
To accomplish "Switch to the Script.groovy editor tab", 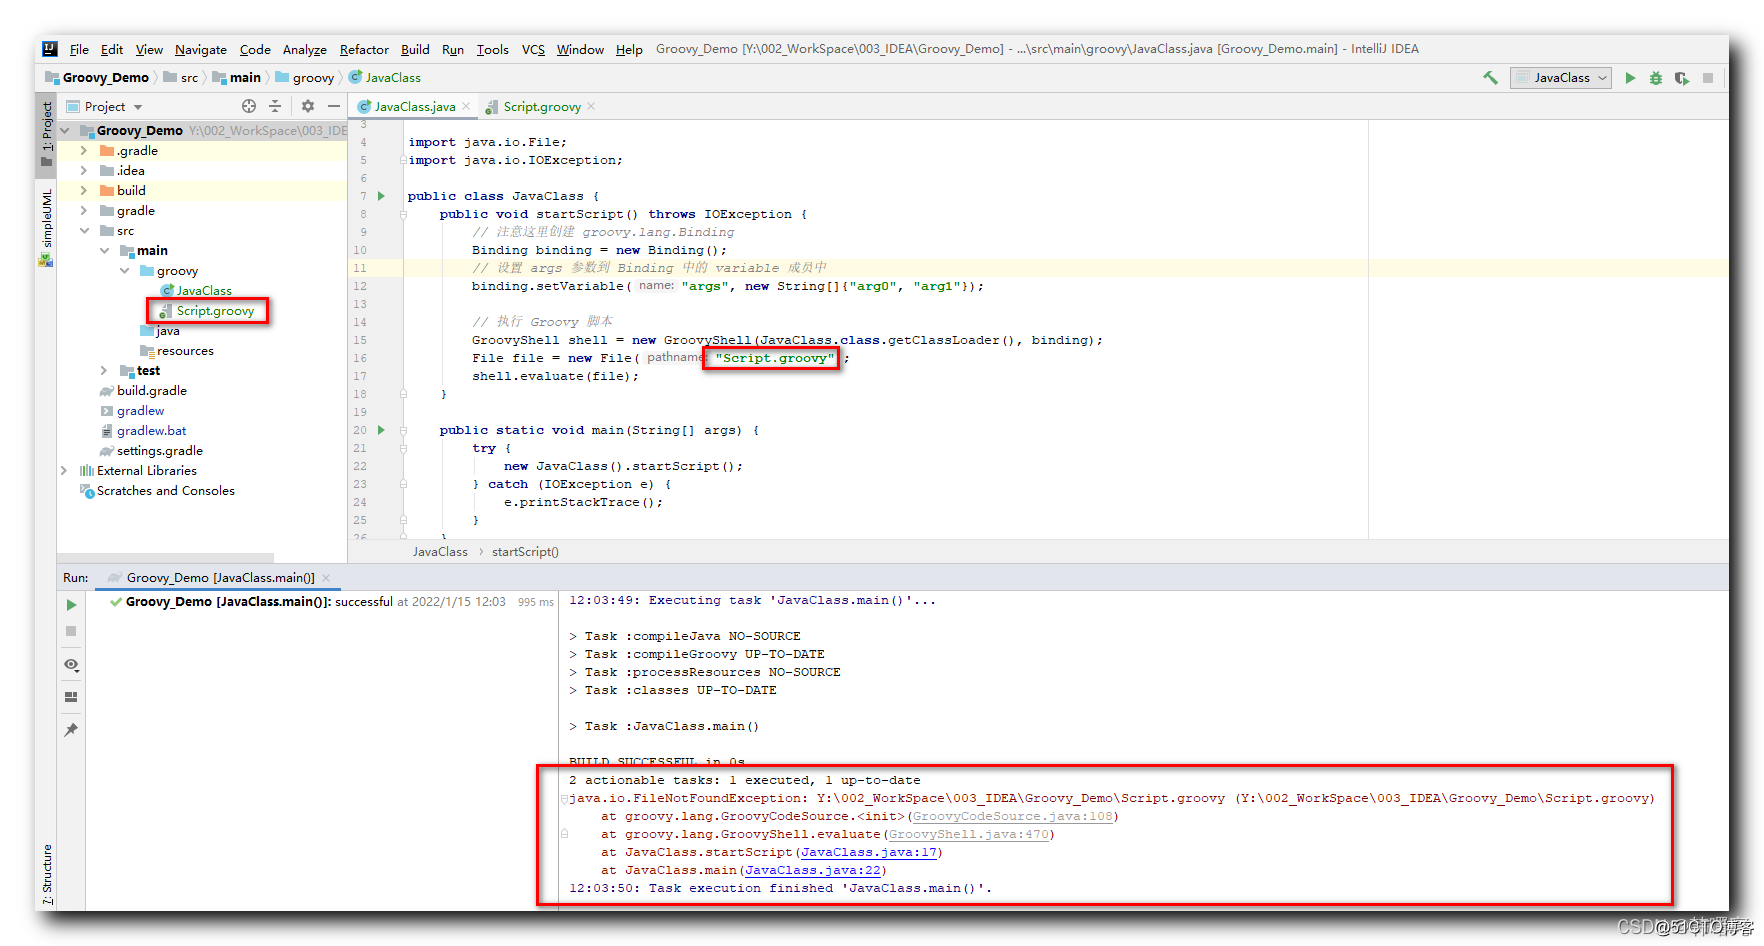I will [540, 106].
